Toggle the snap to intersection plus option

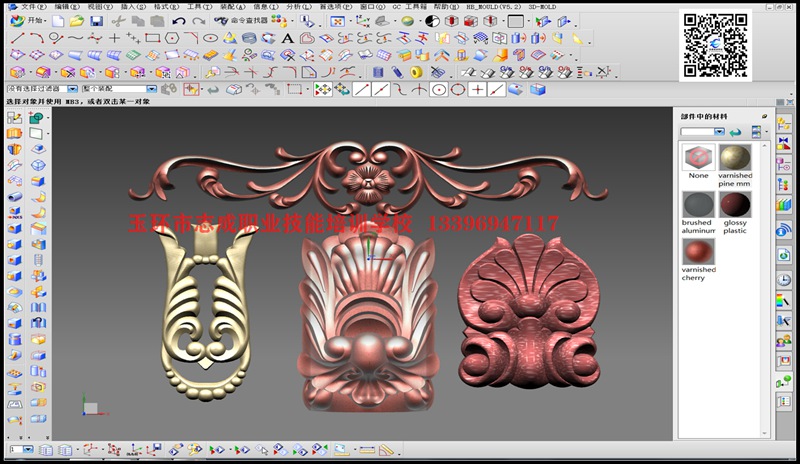(477, 90)
